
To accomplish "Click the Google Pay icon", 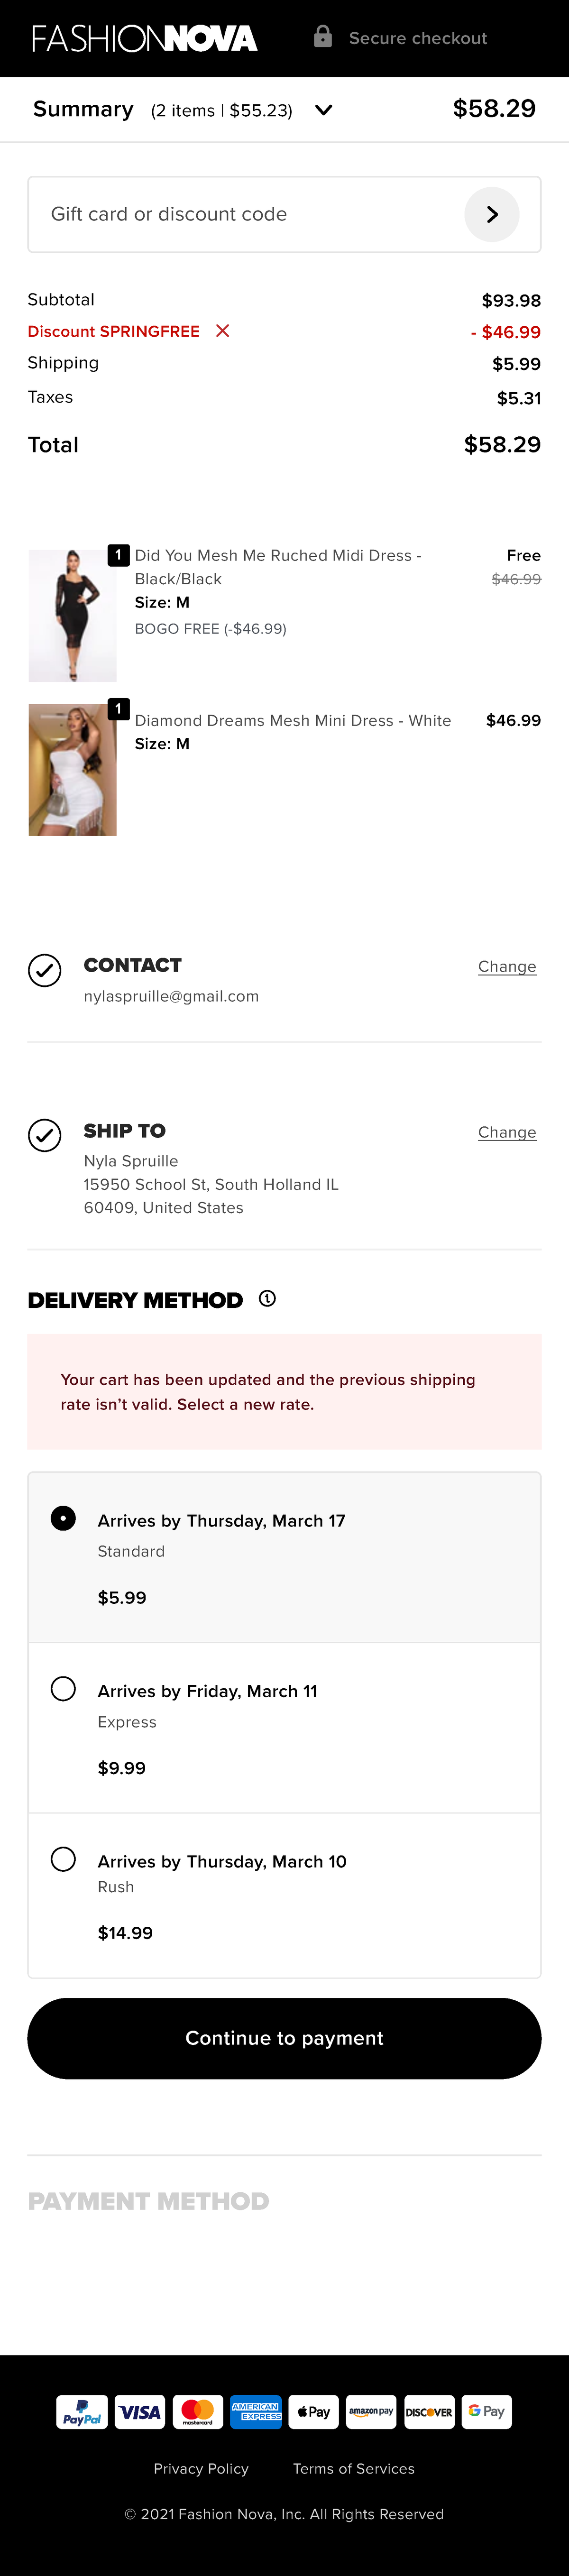I will click(x=487, y=2411).
